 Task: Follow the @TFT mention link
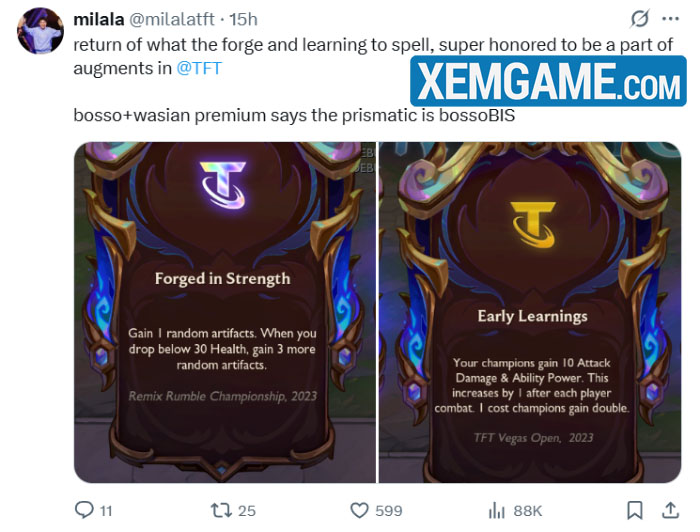click(x=199, y=68)
